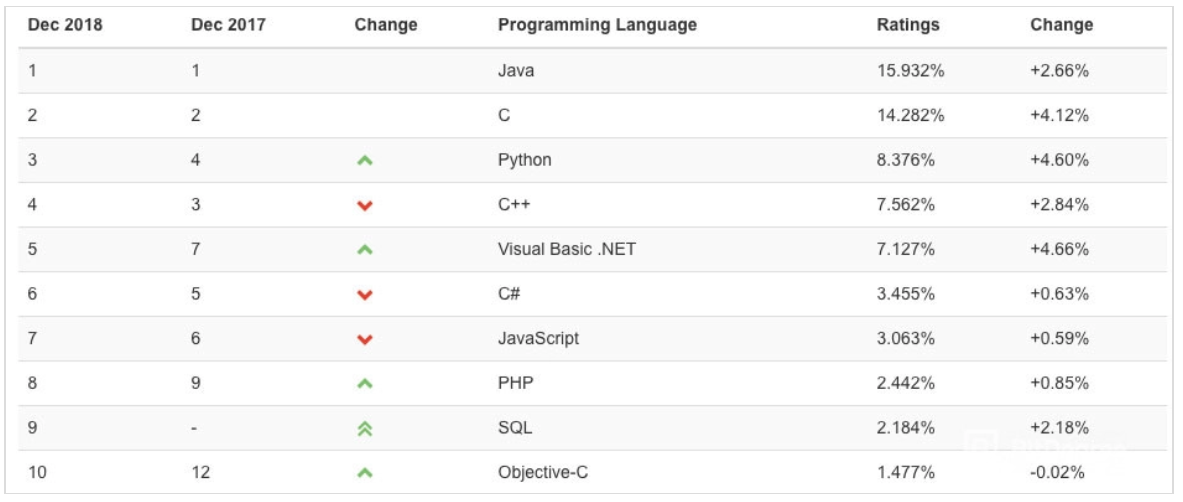The width and height of the screenshot is (1183, 502).
Task: Select the Java language name
Action: pyautogui.click(x=516, y=71)
